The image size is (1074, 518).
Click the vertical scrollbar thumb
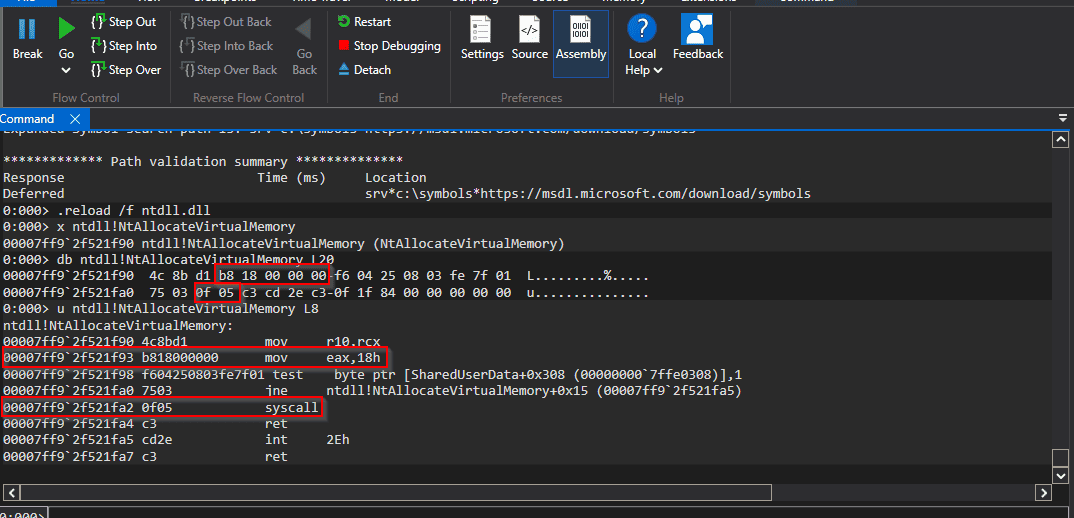(x=1060, y=457)
